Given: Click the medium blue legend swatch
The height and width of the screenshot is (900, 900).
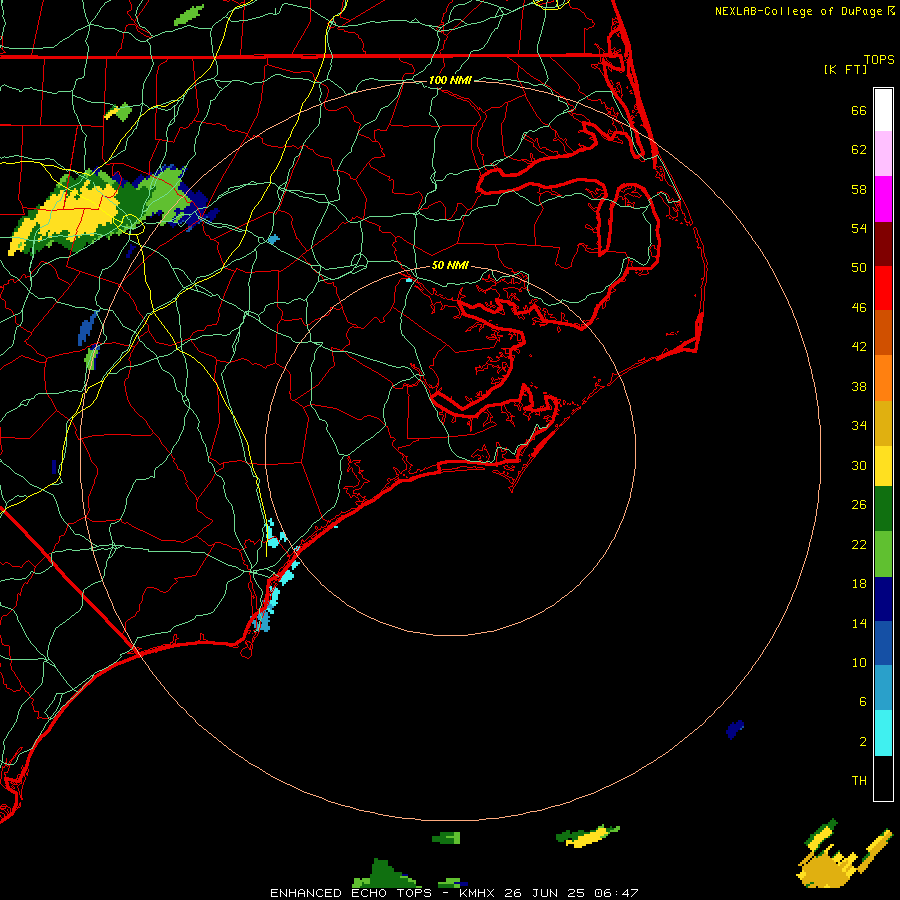Looking at the screenshot, I should pos(883,643).
